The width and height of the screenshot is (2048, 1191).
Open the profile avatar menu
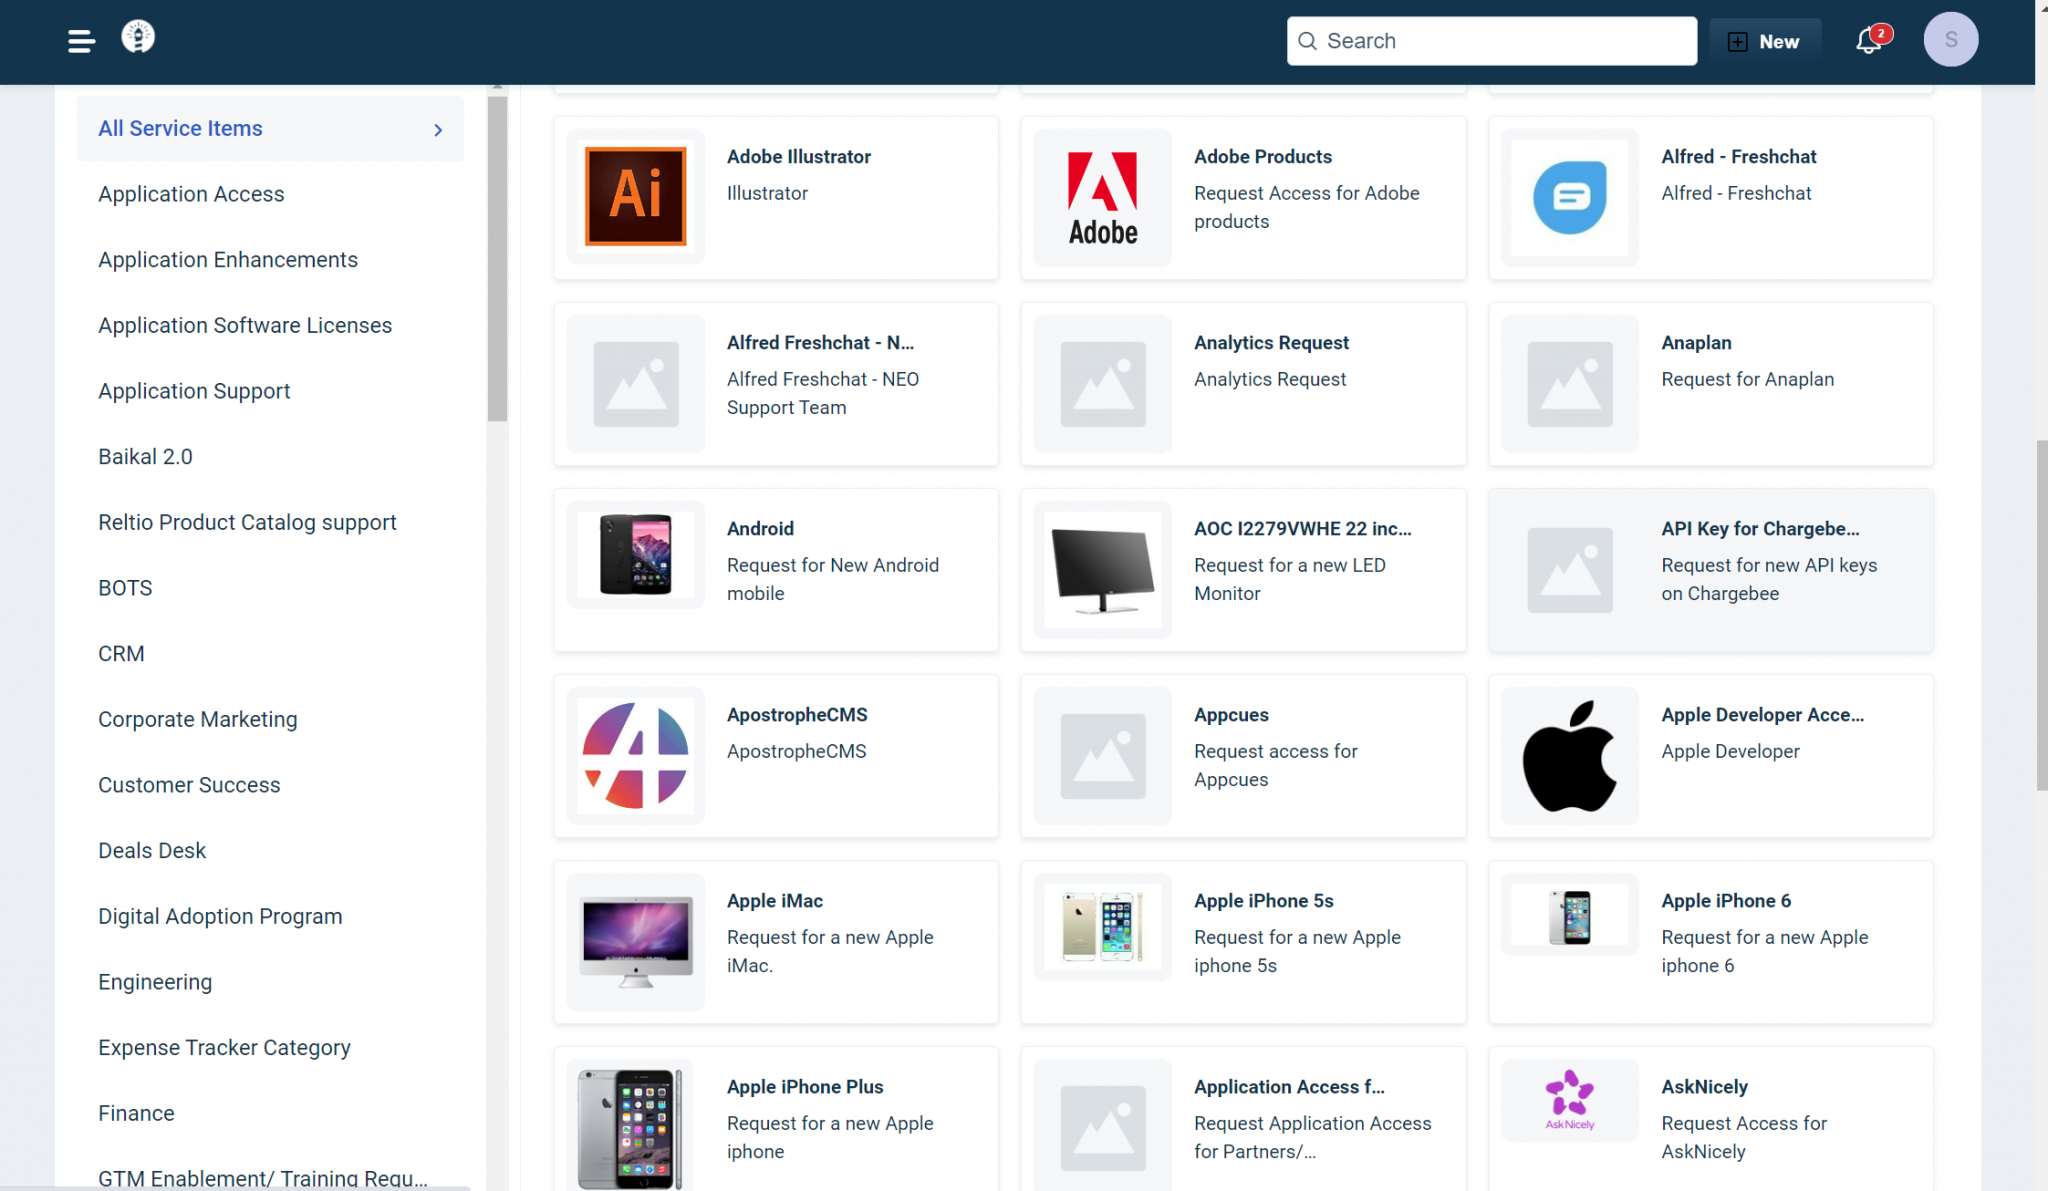click(x=1951, y=39)
